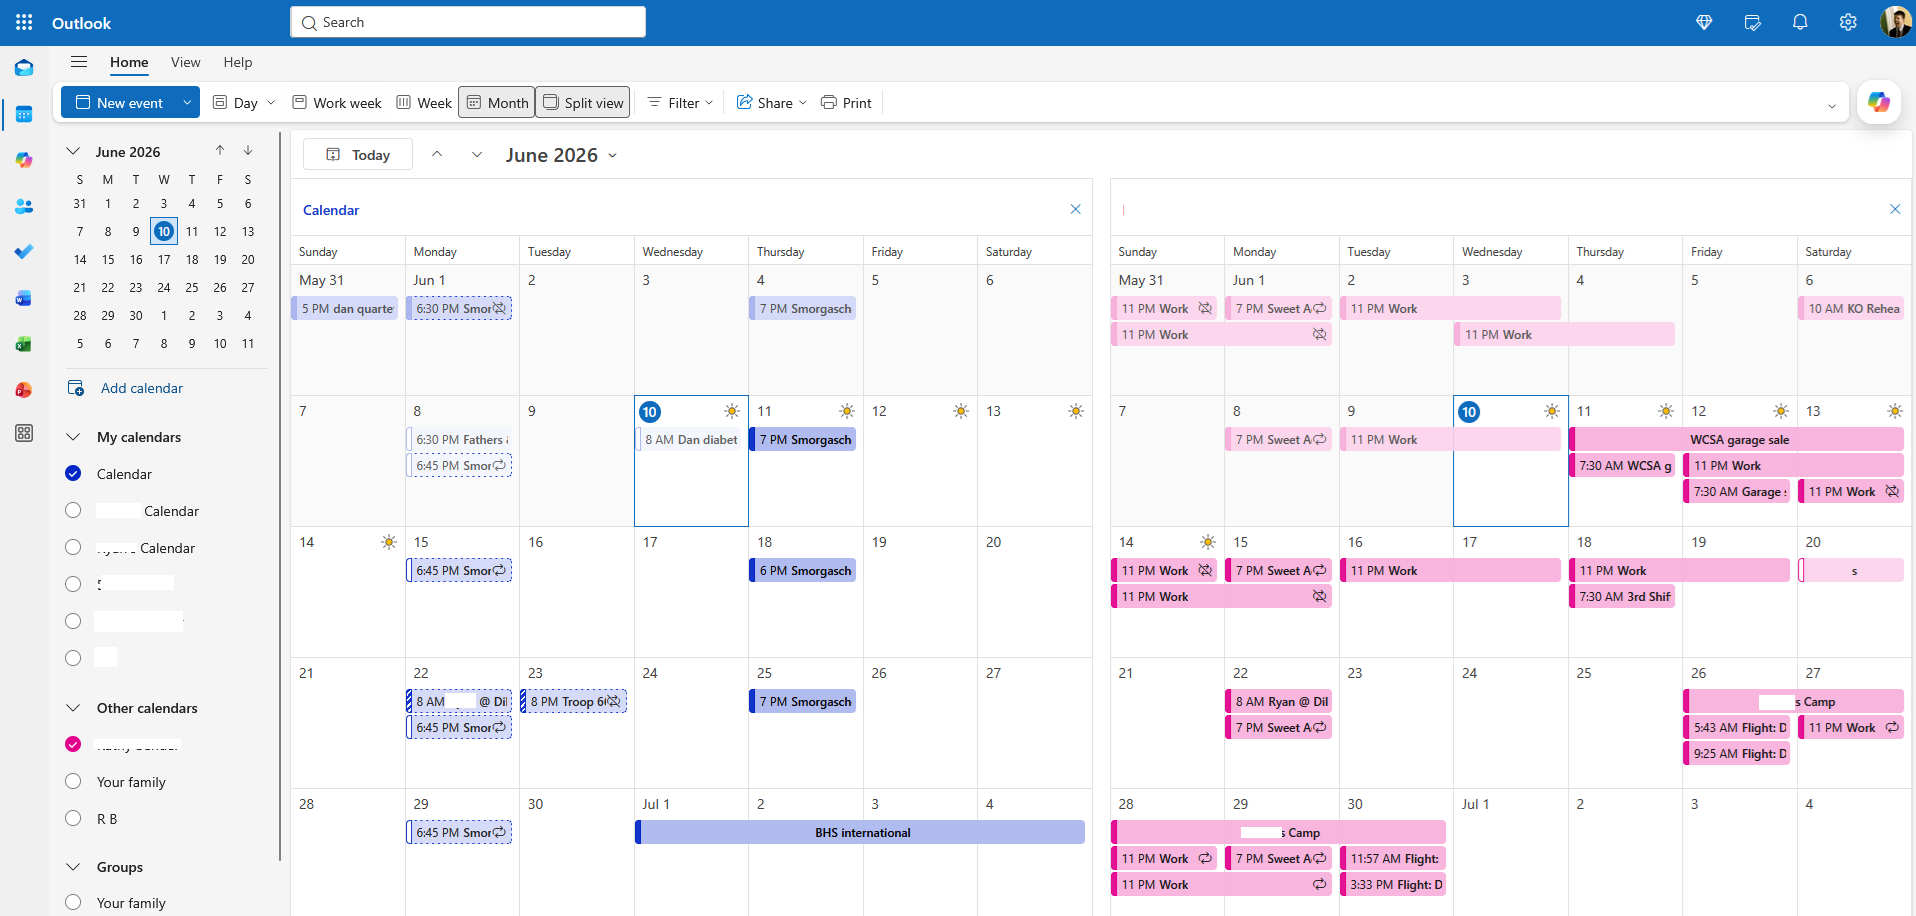Open Calendar app in left sidebar
1916x916 pixels.
(x=24, y=114)
